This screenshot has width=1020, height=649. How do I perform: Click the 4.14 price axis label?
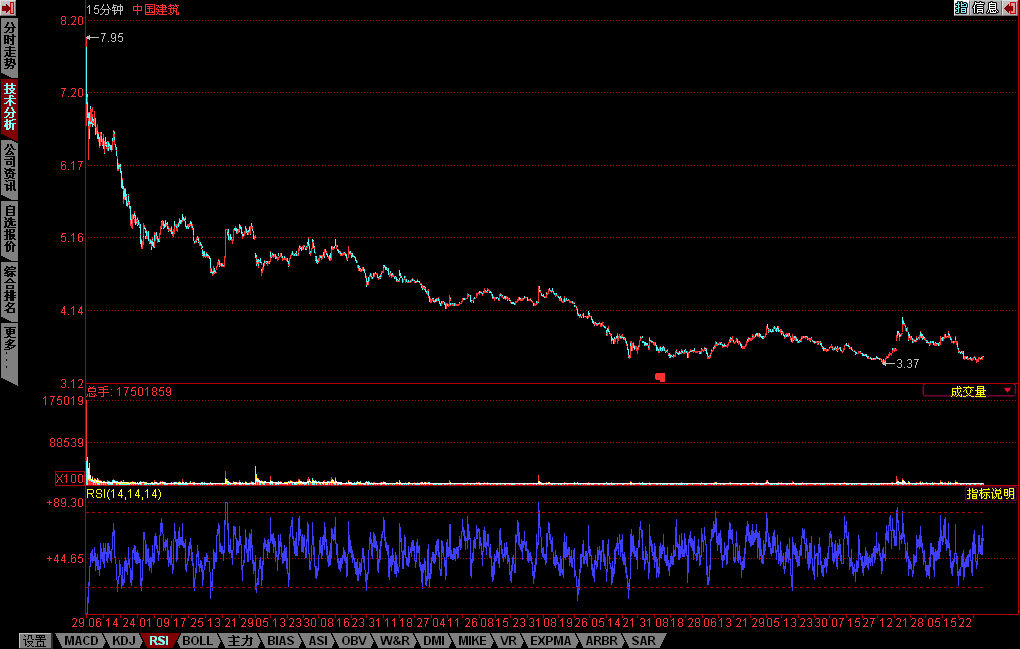(72, 311)
